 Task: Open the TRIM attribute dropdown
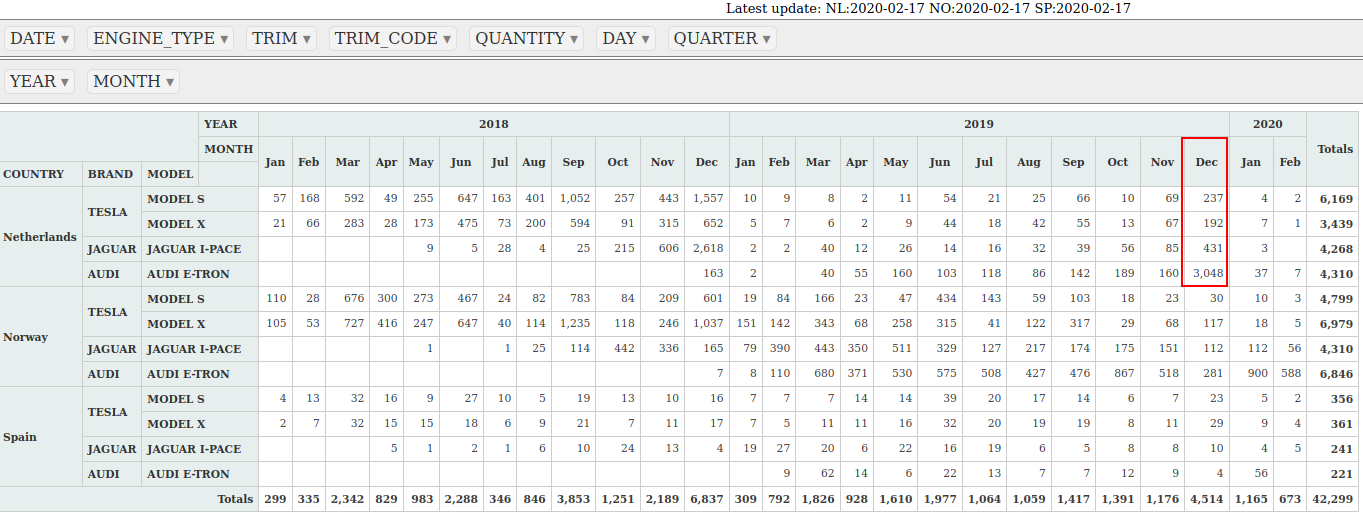306,39
